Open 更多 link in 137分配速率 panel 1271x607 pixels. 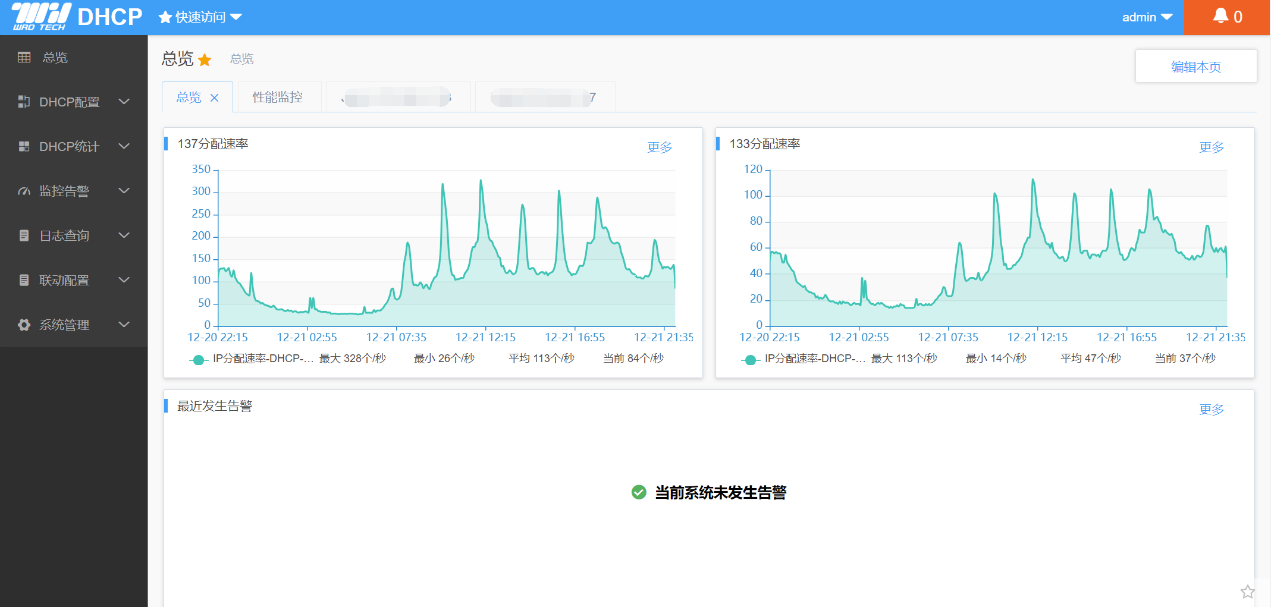[660, 147]
